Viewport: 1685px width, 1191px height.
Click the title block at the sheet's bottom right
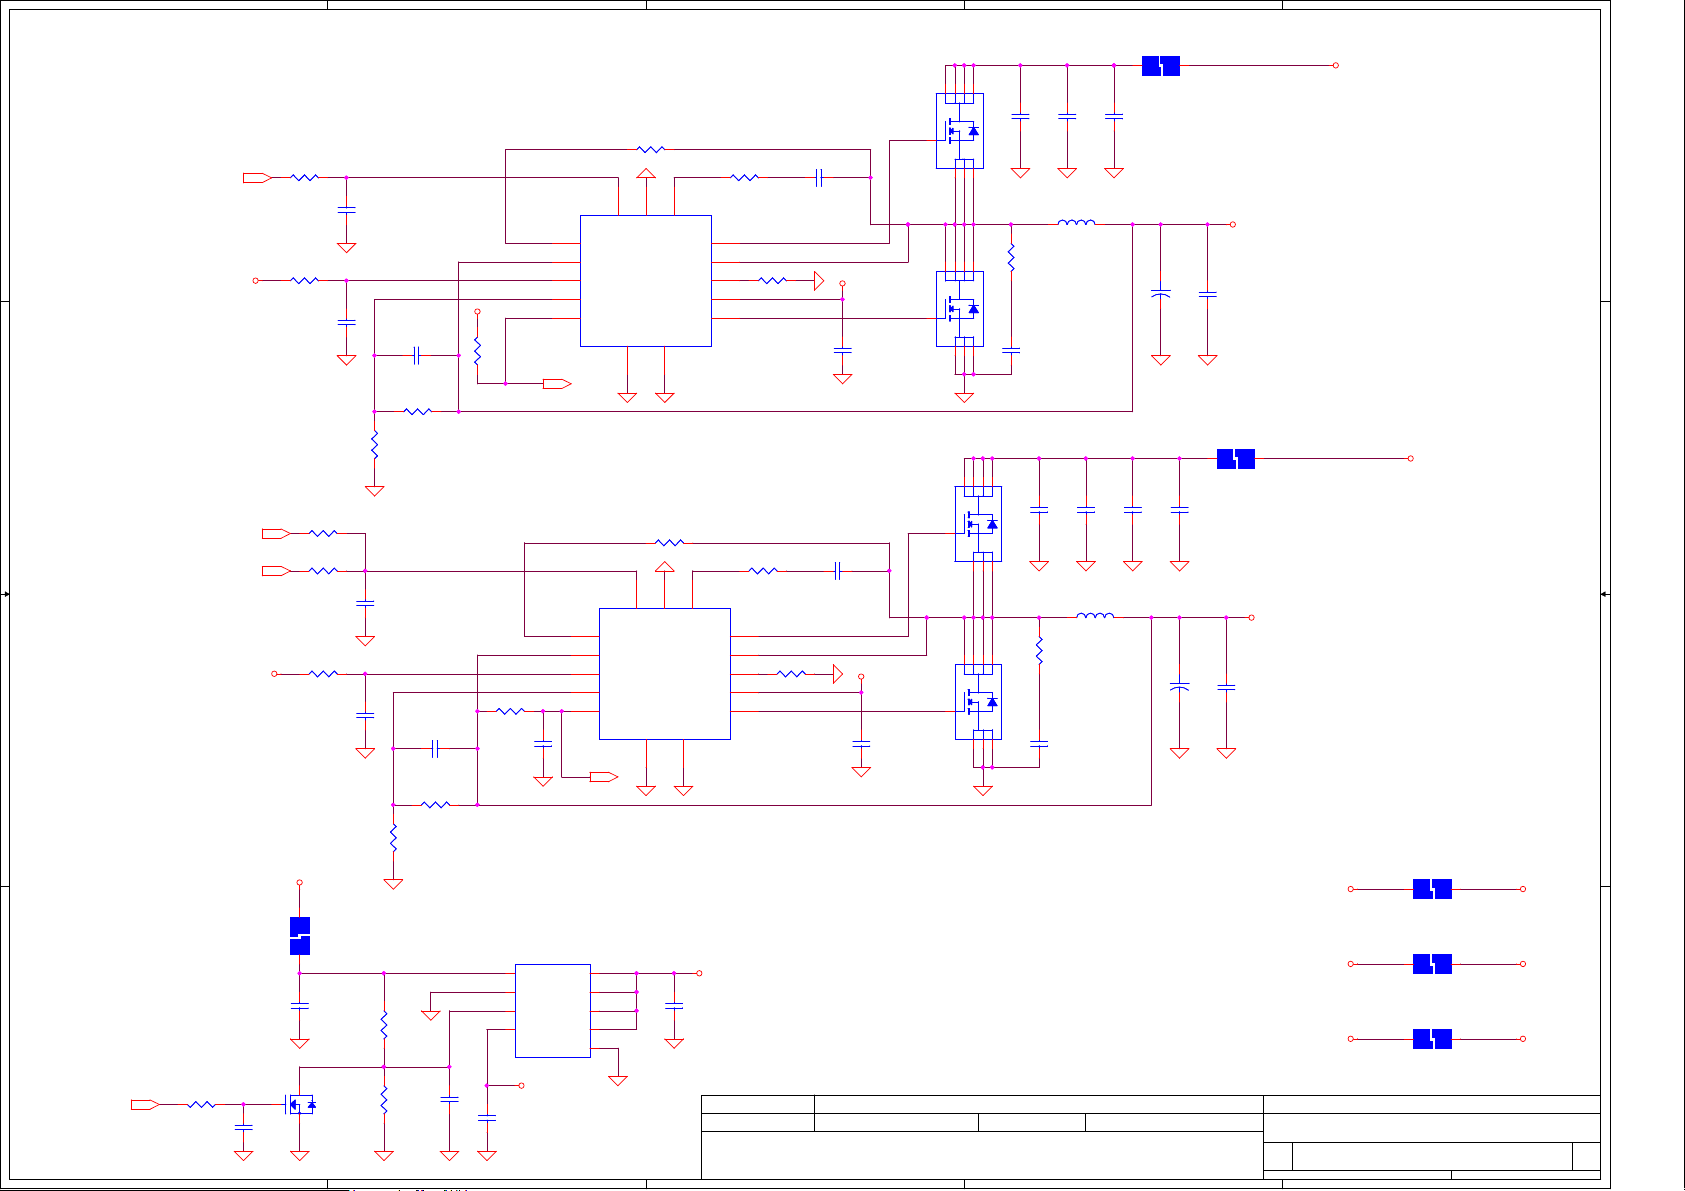tap(1151, 1138)
